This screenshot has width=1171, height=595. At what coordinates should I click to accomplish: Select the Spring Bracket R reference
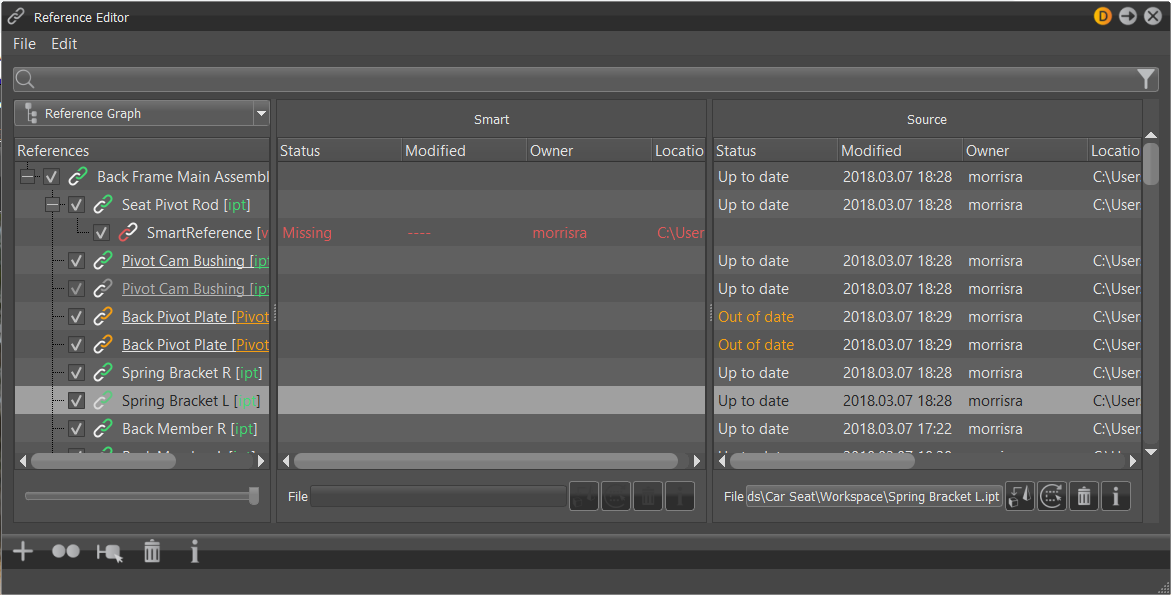[191, 372]
